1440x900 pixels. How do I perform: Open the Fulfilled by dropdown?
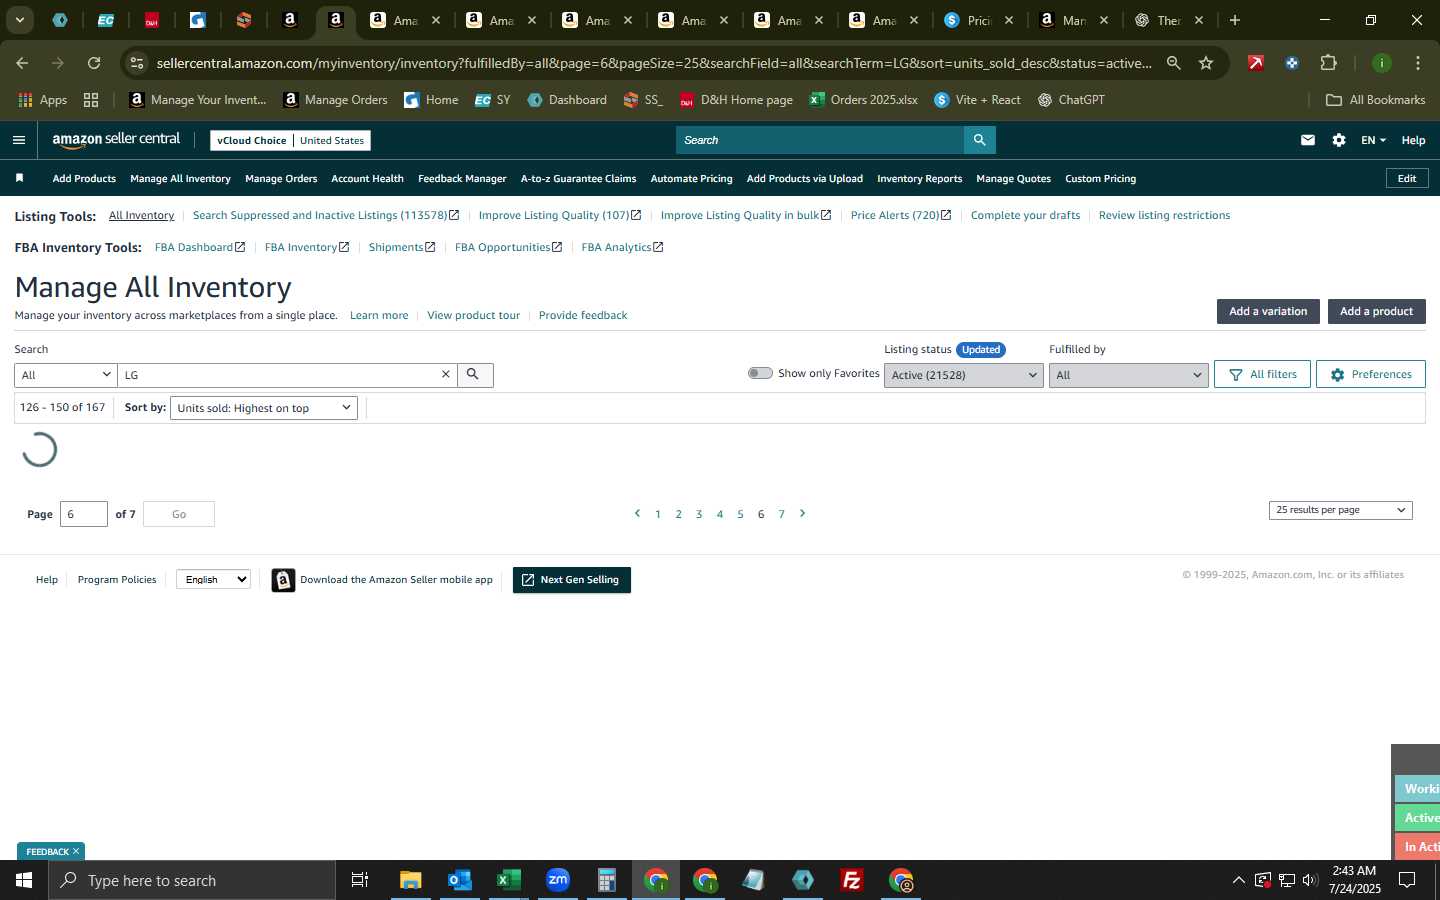coord(1128,375)
